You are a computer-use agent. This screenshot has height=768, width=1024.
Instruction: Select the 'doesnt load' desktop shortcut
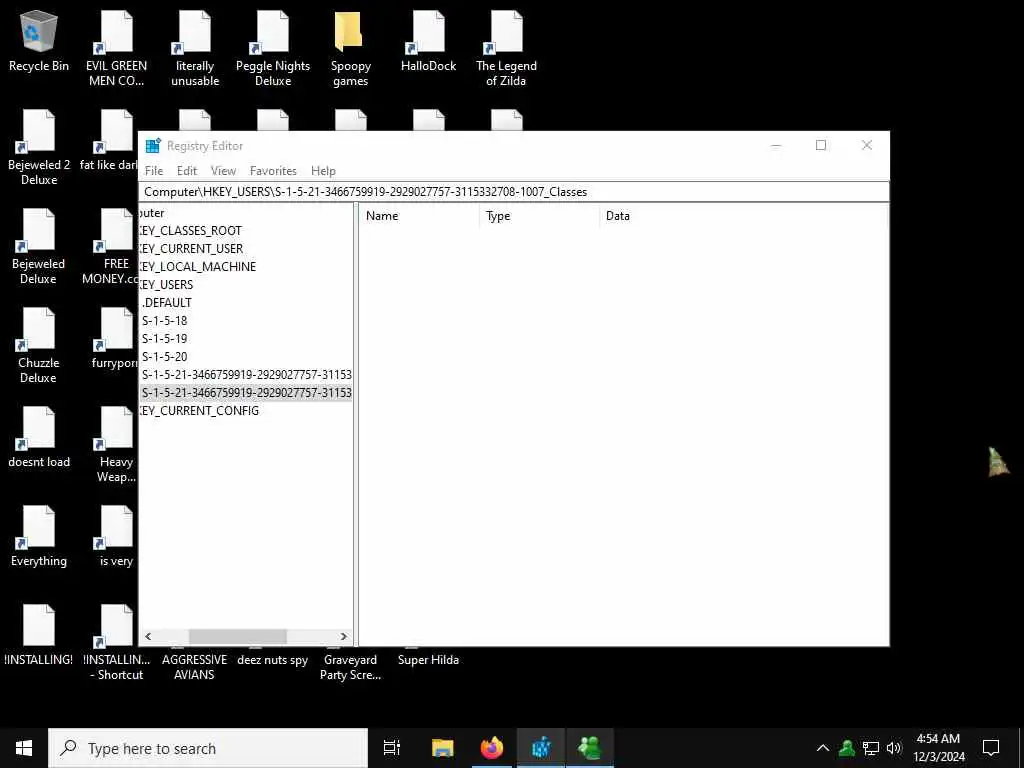coord(39,437)
